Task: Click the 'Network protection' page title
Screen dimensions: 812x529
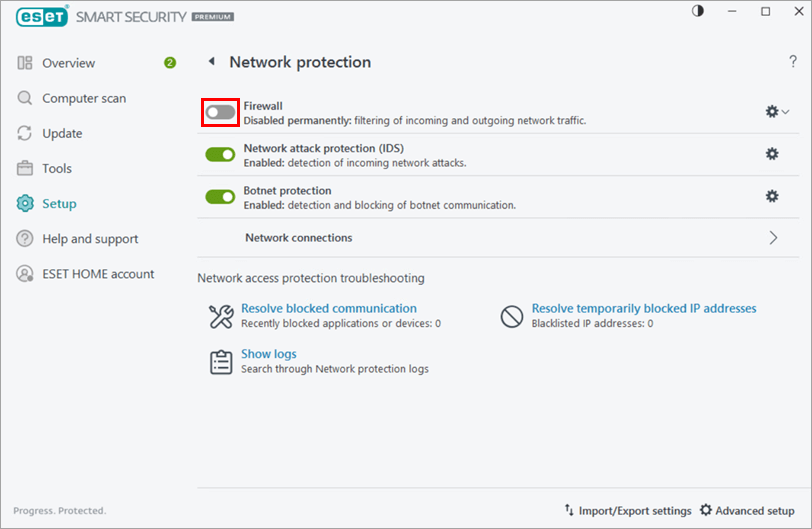Action: [300, 62]
